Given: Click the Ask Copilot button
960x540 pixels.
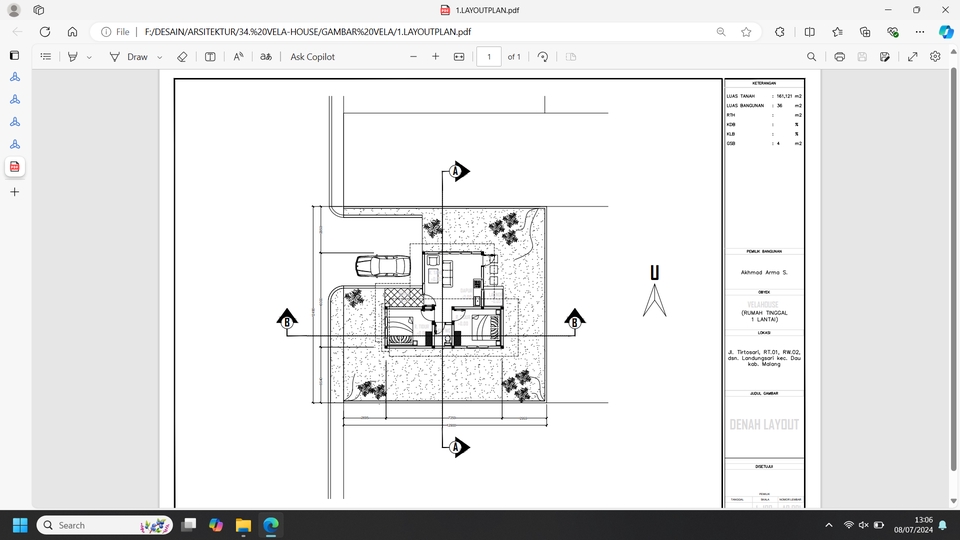Looking at the screenshot, I should coord(312,56).
